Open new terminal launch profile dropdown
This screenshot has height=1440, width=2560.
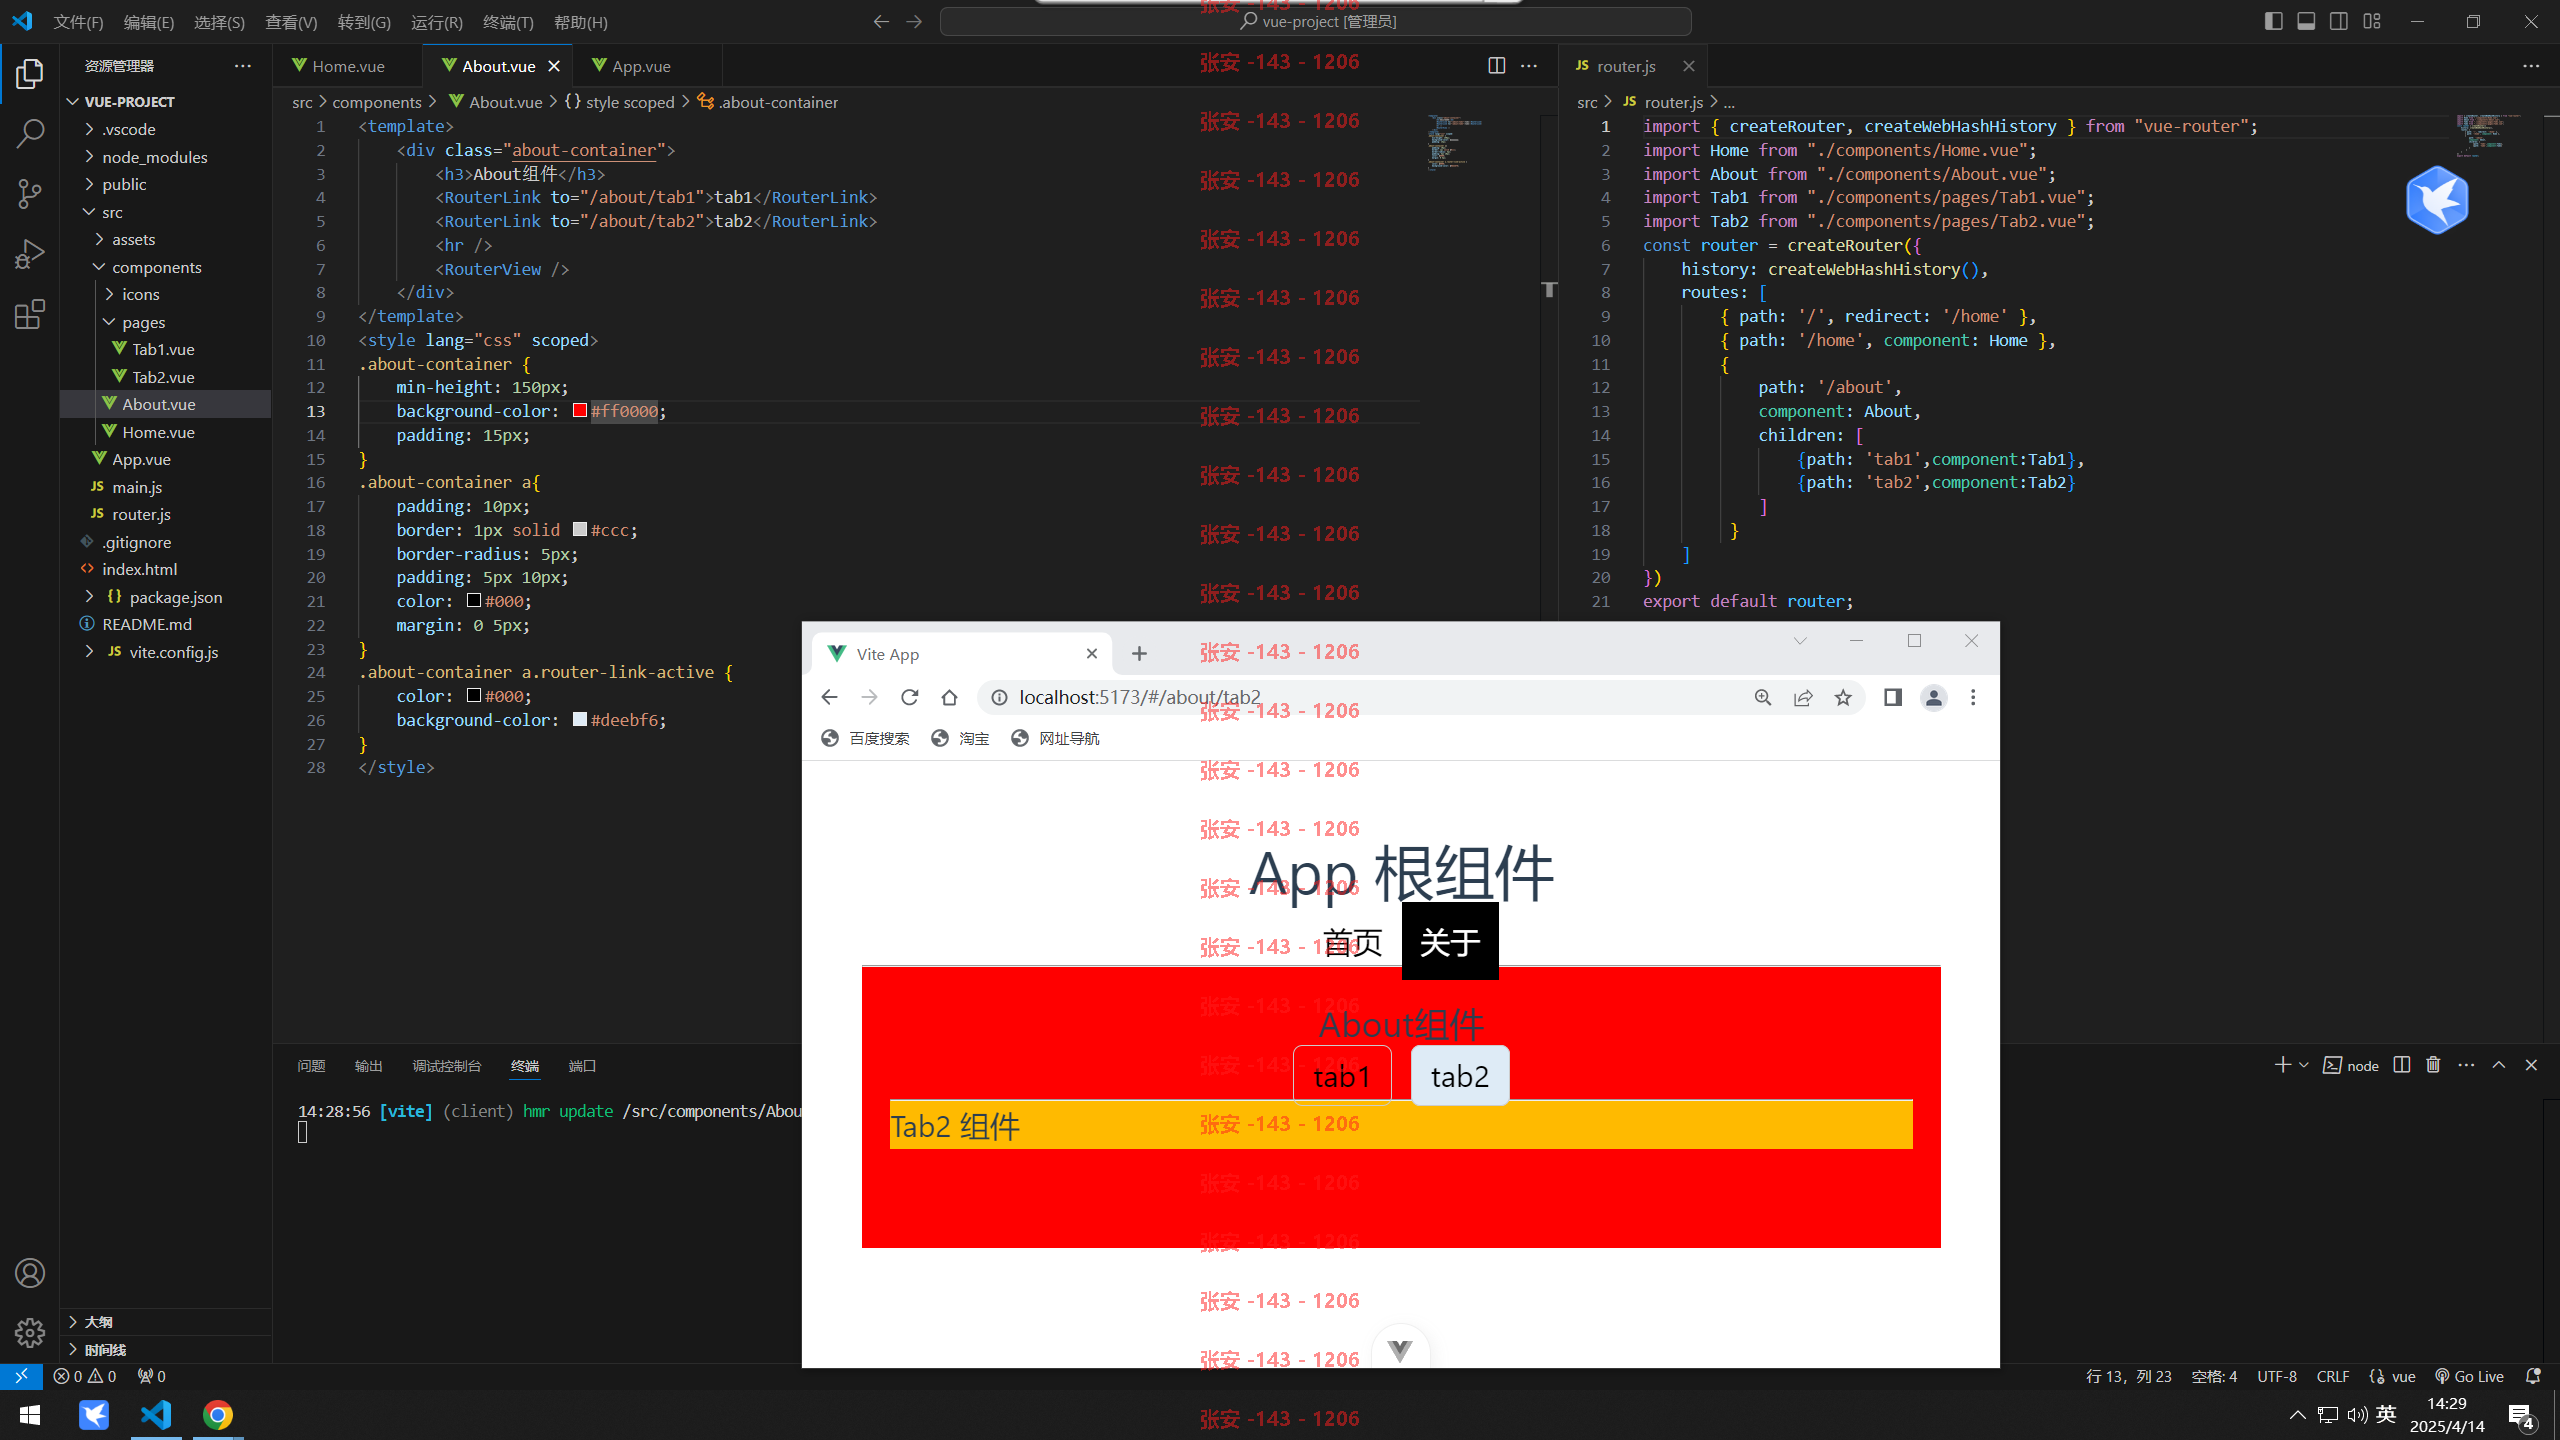tap(2304, 1065)
